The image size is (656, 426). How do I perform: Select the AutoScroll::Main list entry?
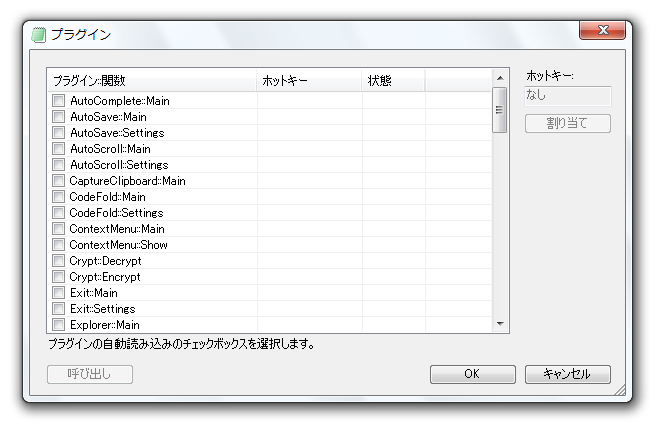[x=110, y=149]
